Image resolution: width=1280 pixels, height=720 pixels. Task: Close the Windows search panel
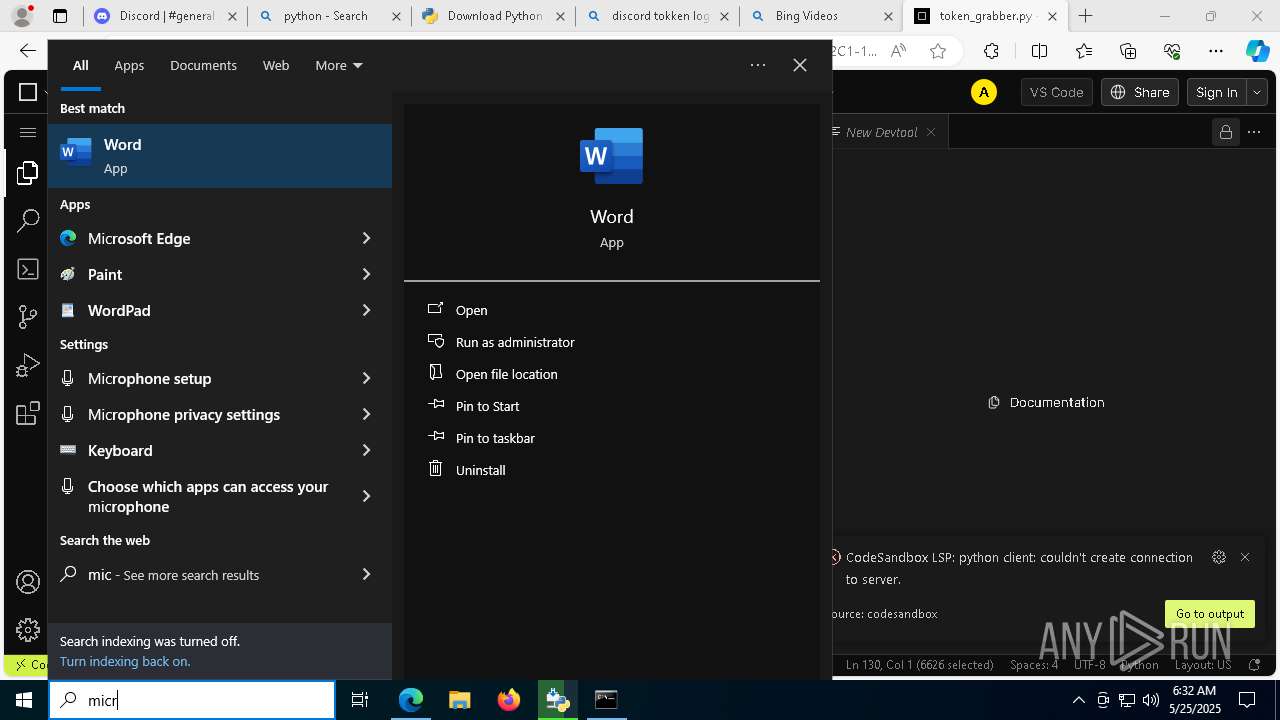(800, 65)
